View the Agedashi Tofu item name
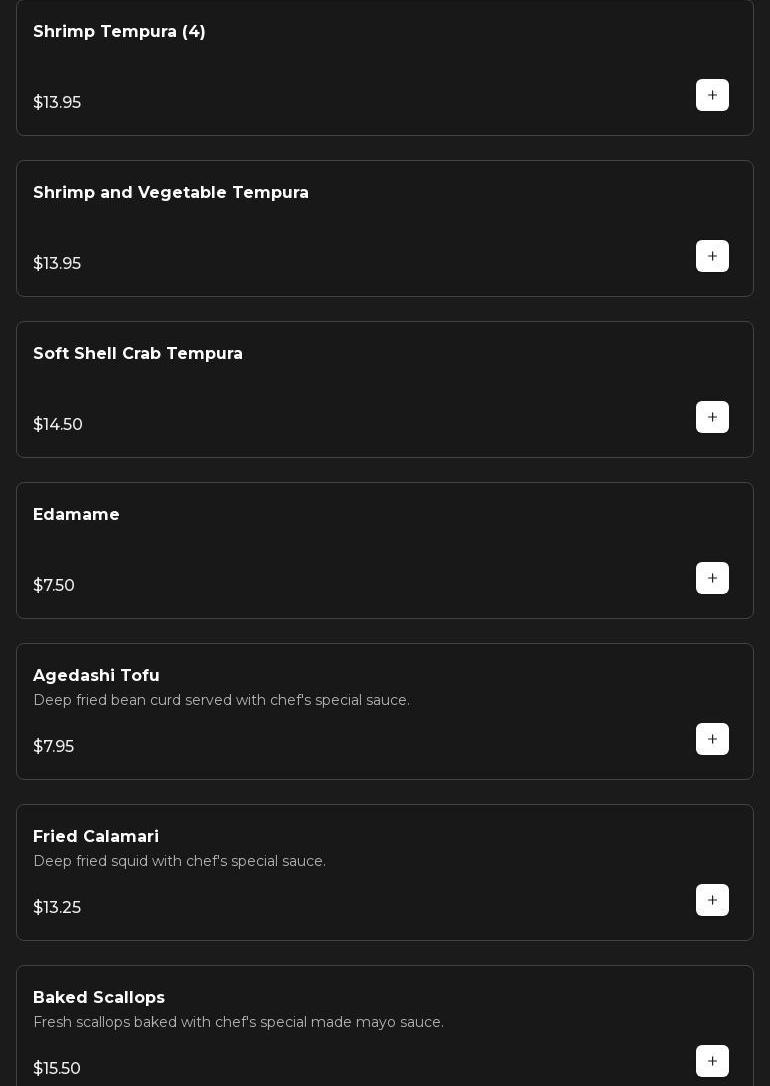The width and height of the screenshot is (770, 1086). 96,676
